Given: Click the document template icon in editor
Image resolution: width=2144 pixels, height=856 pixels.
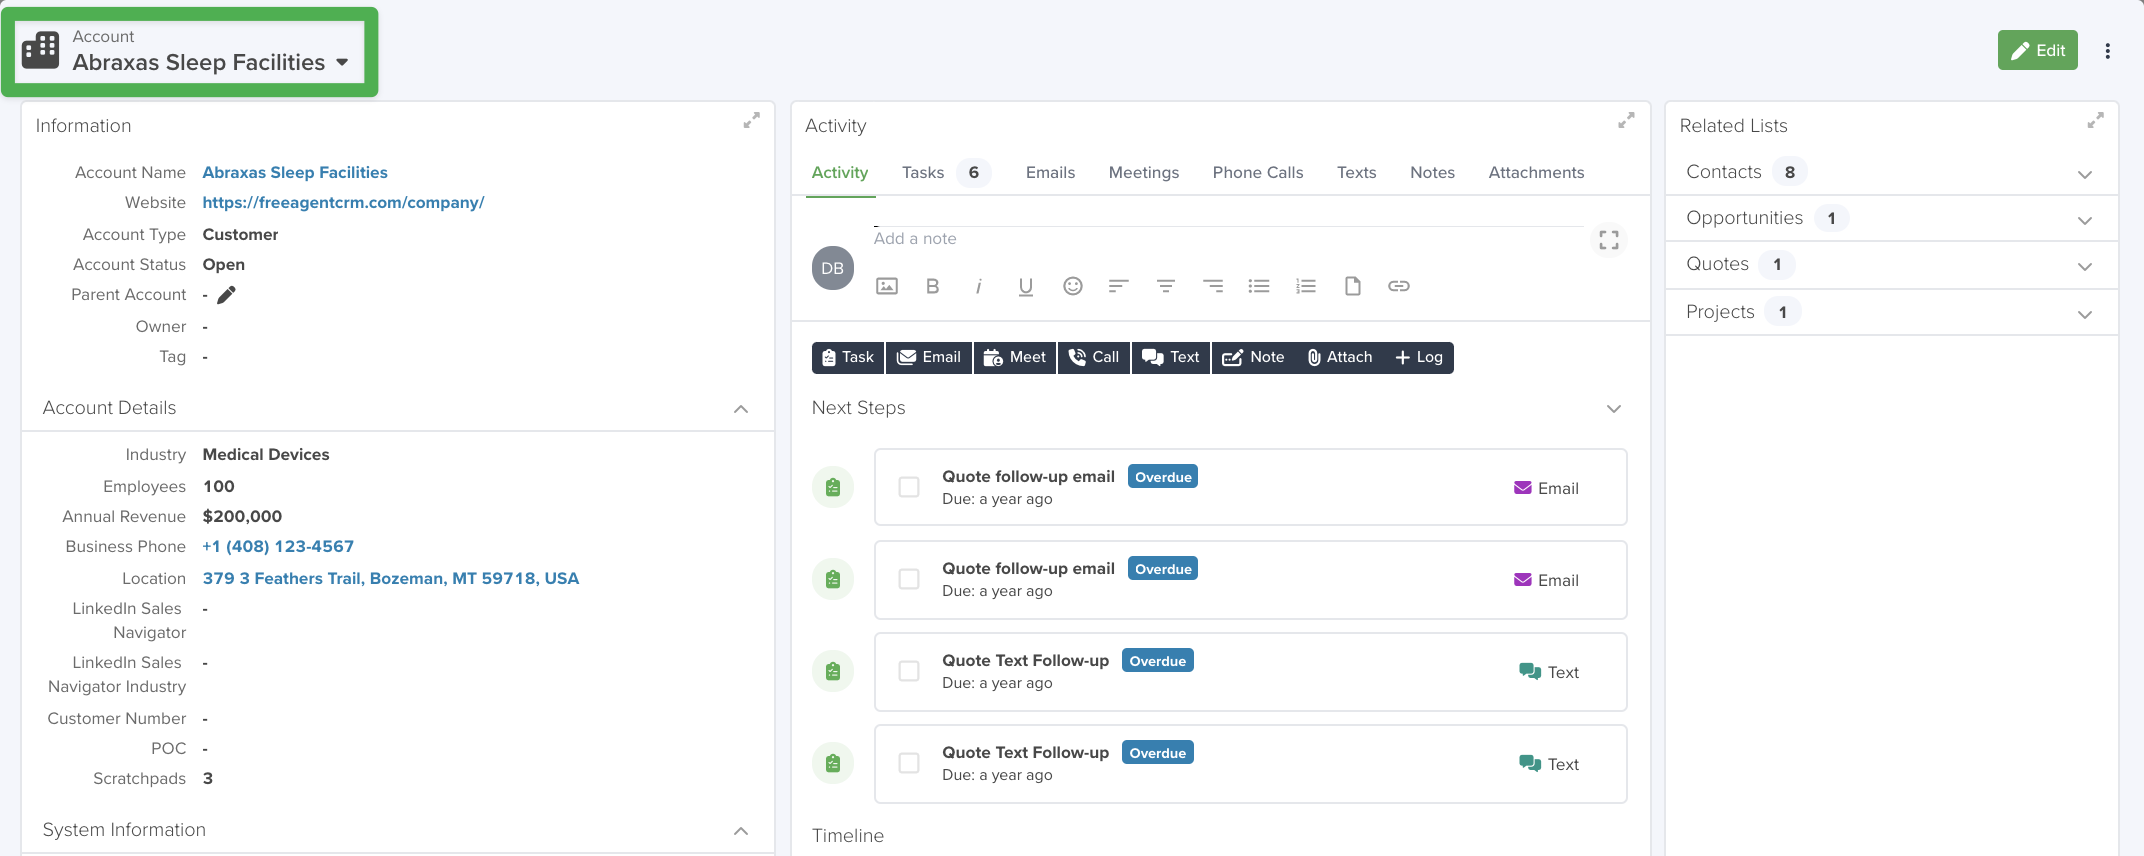Looking at the screenshot, I should pos(1353,286).
